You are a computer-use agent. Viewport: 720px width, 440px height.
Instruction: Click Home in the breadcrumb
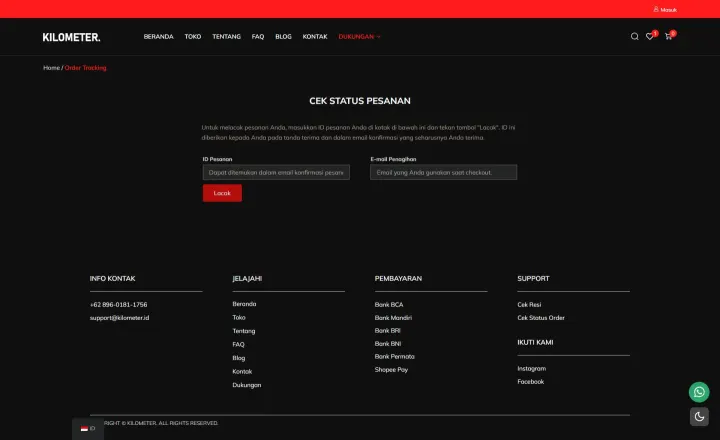click(51, 68)
